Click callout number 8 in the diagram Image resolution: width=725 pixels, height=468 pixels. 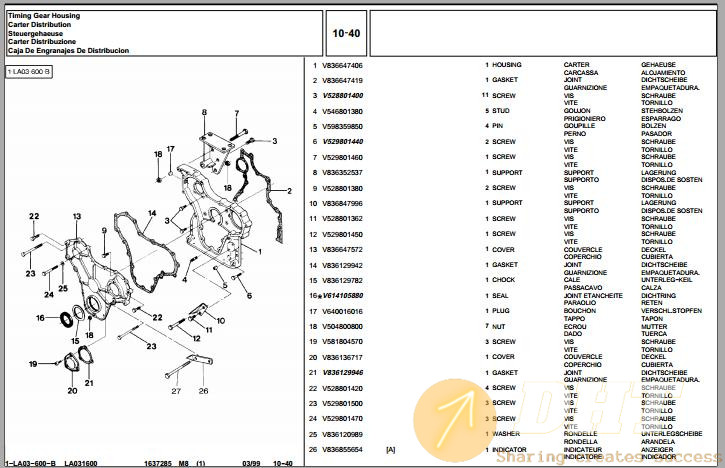204,112
